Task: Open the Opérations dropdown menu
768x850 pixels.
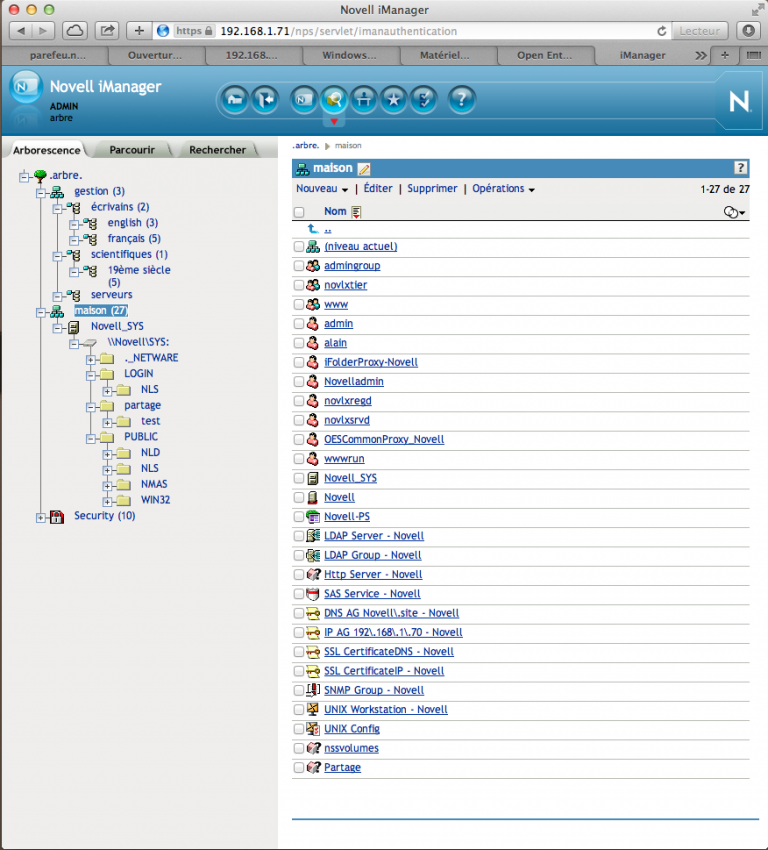Action: point(503,189)
